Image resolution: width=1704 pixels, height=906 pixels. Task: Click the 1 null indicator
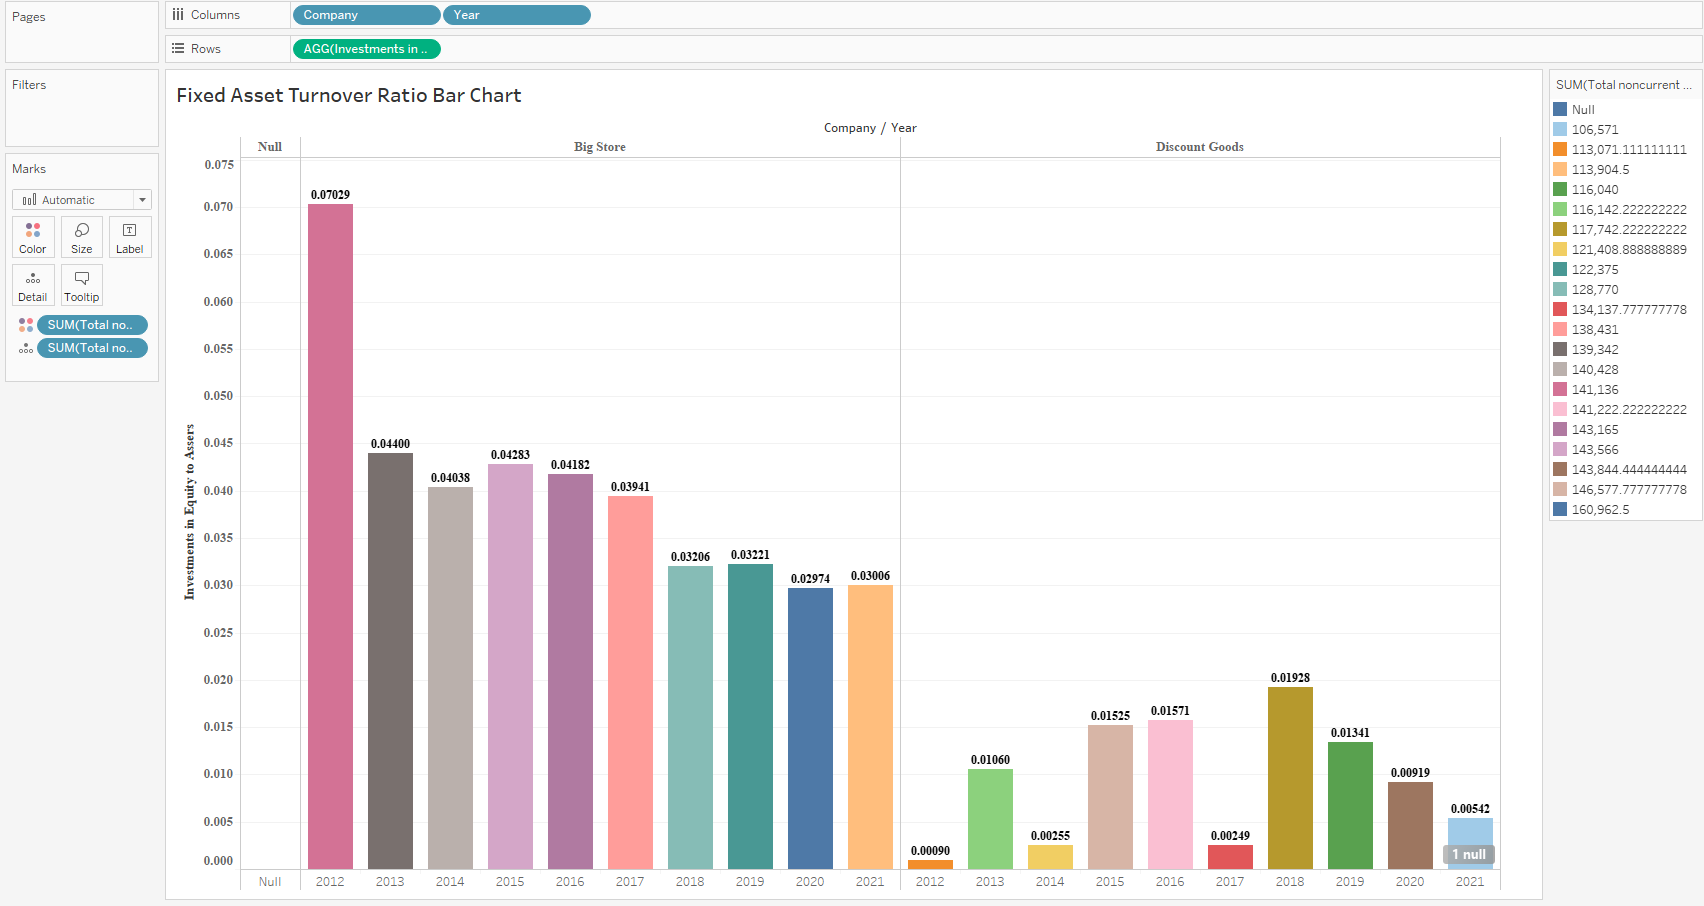coord(1469,854)
